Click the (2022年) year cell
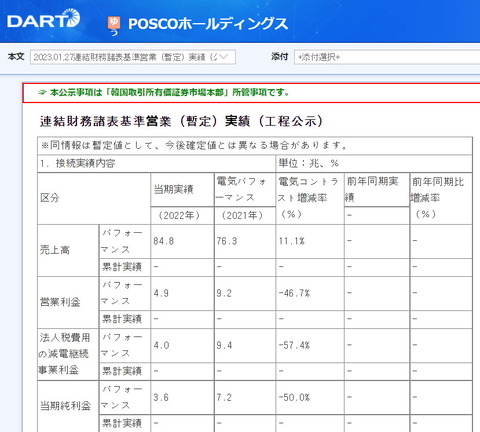The image size is (480, 432). [182, 215]
